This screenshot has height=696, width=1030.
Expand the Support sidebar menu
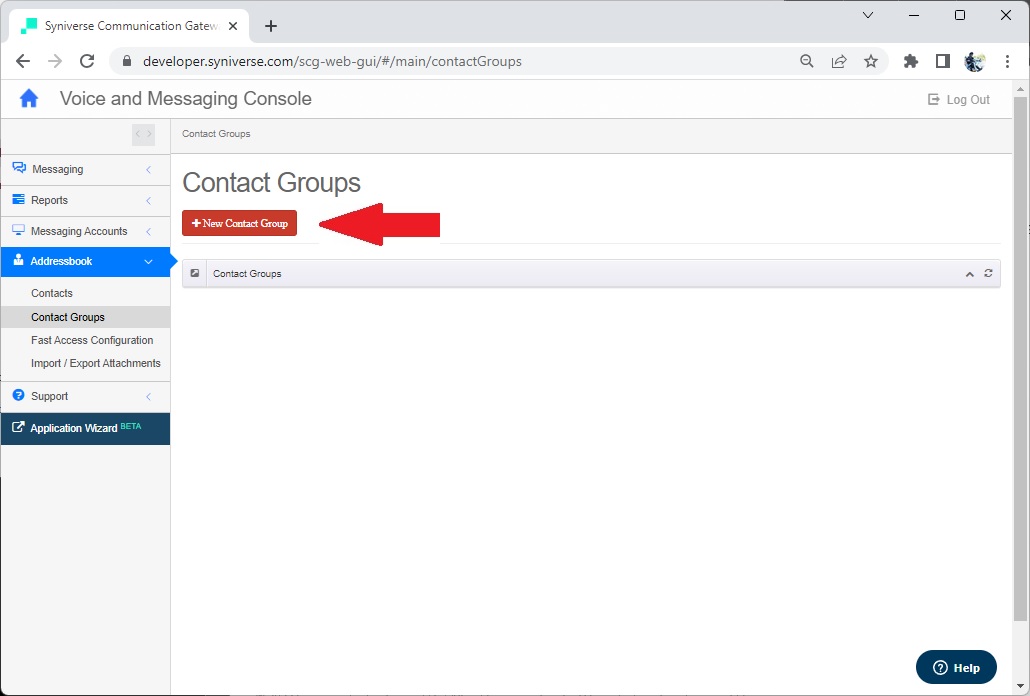85,397
